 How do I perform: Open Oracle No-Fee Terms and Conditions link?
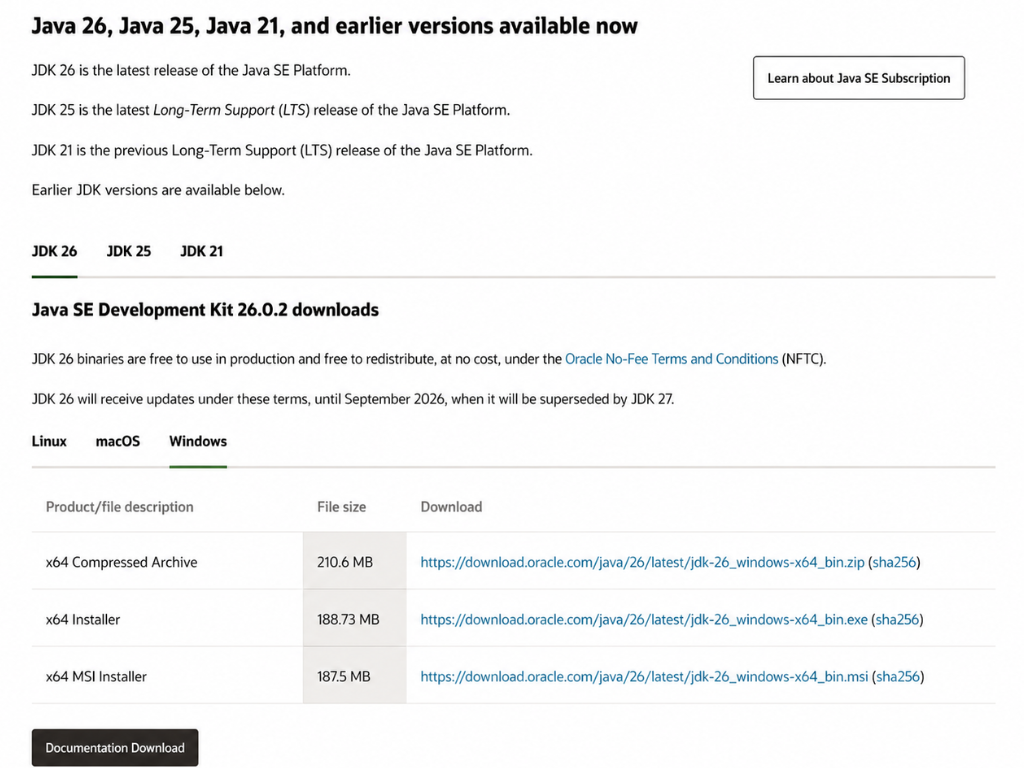click(x=671, y=359)
